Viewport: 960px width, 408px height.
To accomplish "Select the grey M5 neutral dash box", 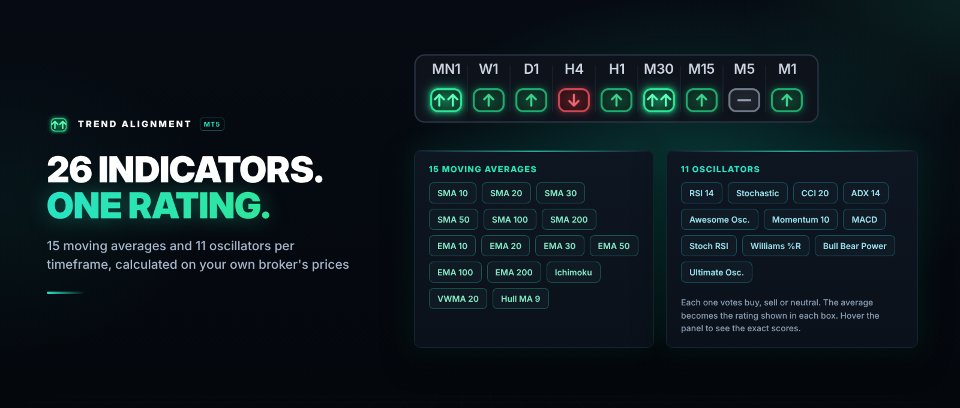I will [x=744, y=100].
